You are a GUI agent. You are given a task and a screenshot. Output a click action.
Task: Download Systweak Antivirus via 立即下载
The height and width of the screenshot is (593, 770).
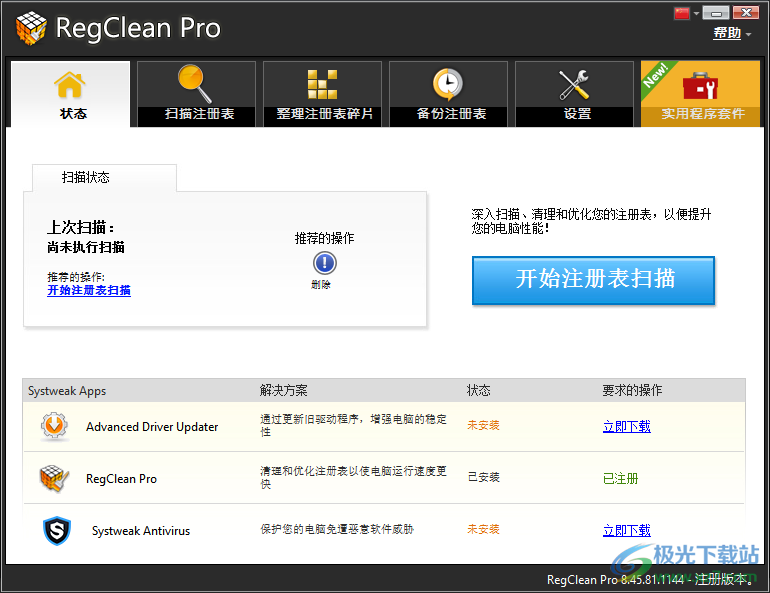627,531
